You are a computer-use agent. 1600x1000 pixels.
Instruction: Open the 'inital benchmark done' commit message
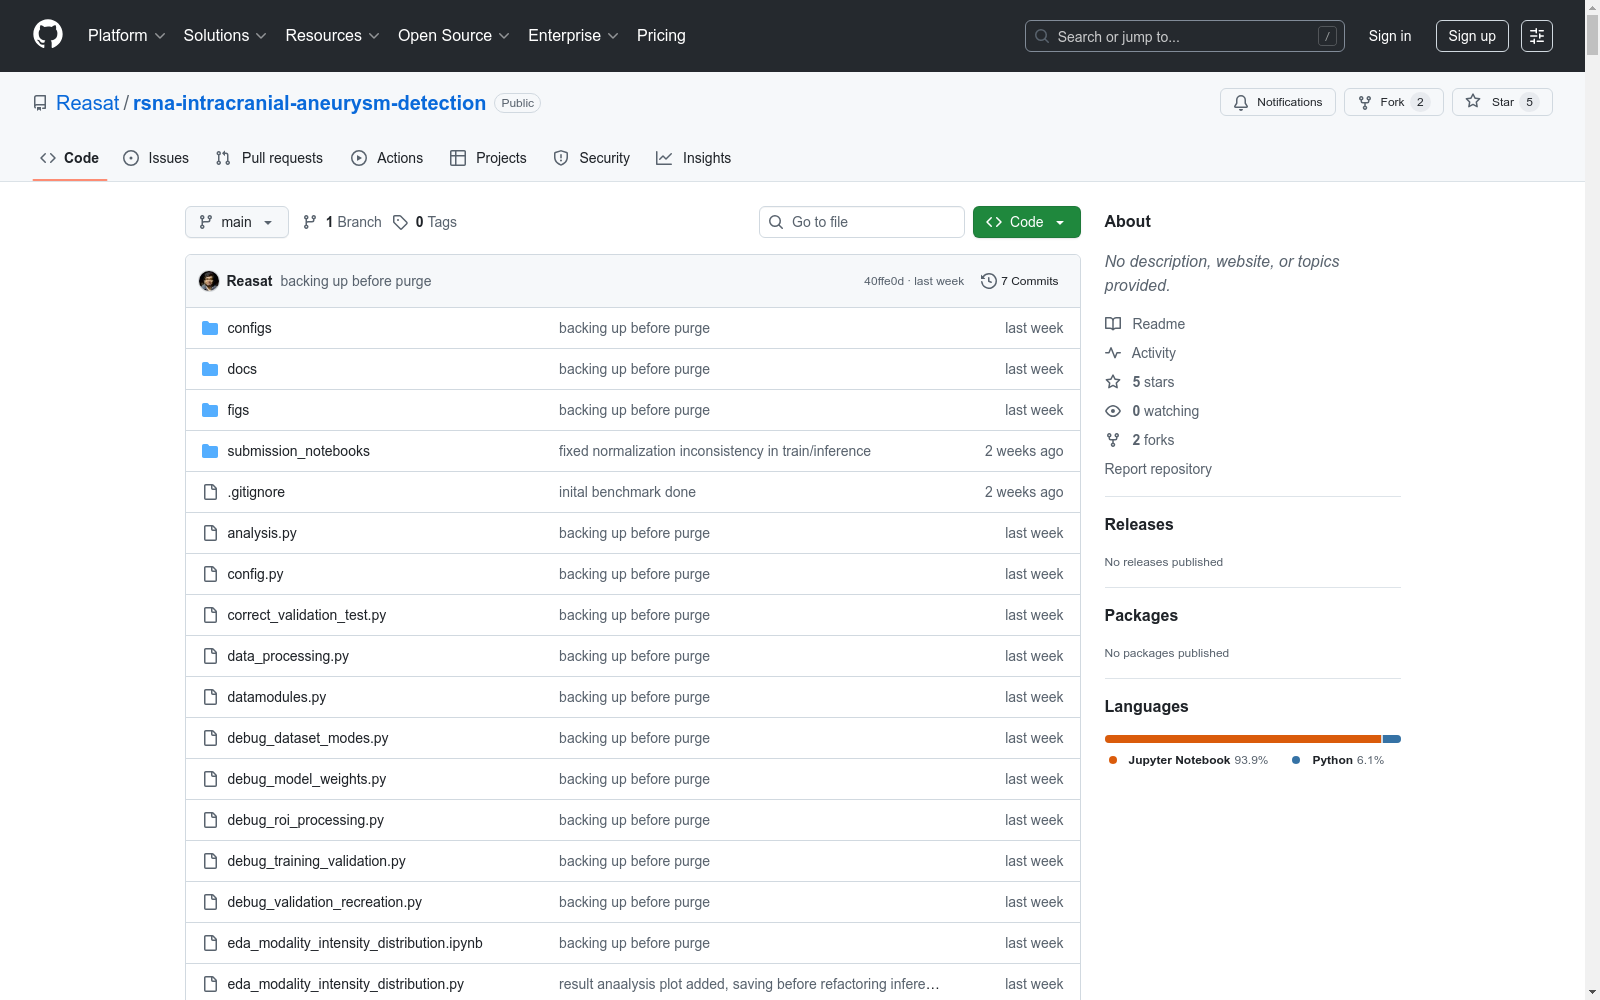tap(627, 492)
